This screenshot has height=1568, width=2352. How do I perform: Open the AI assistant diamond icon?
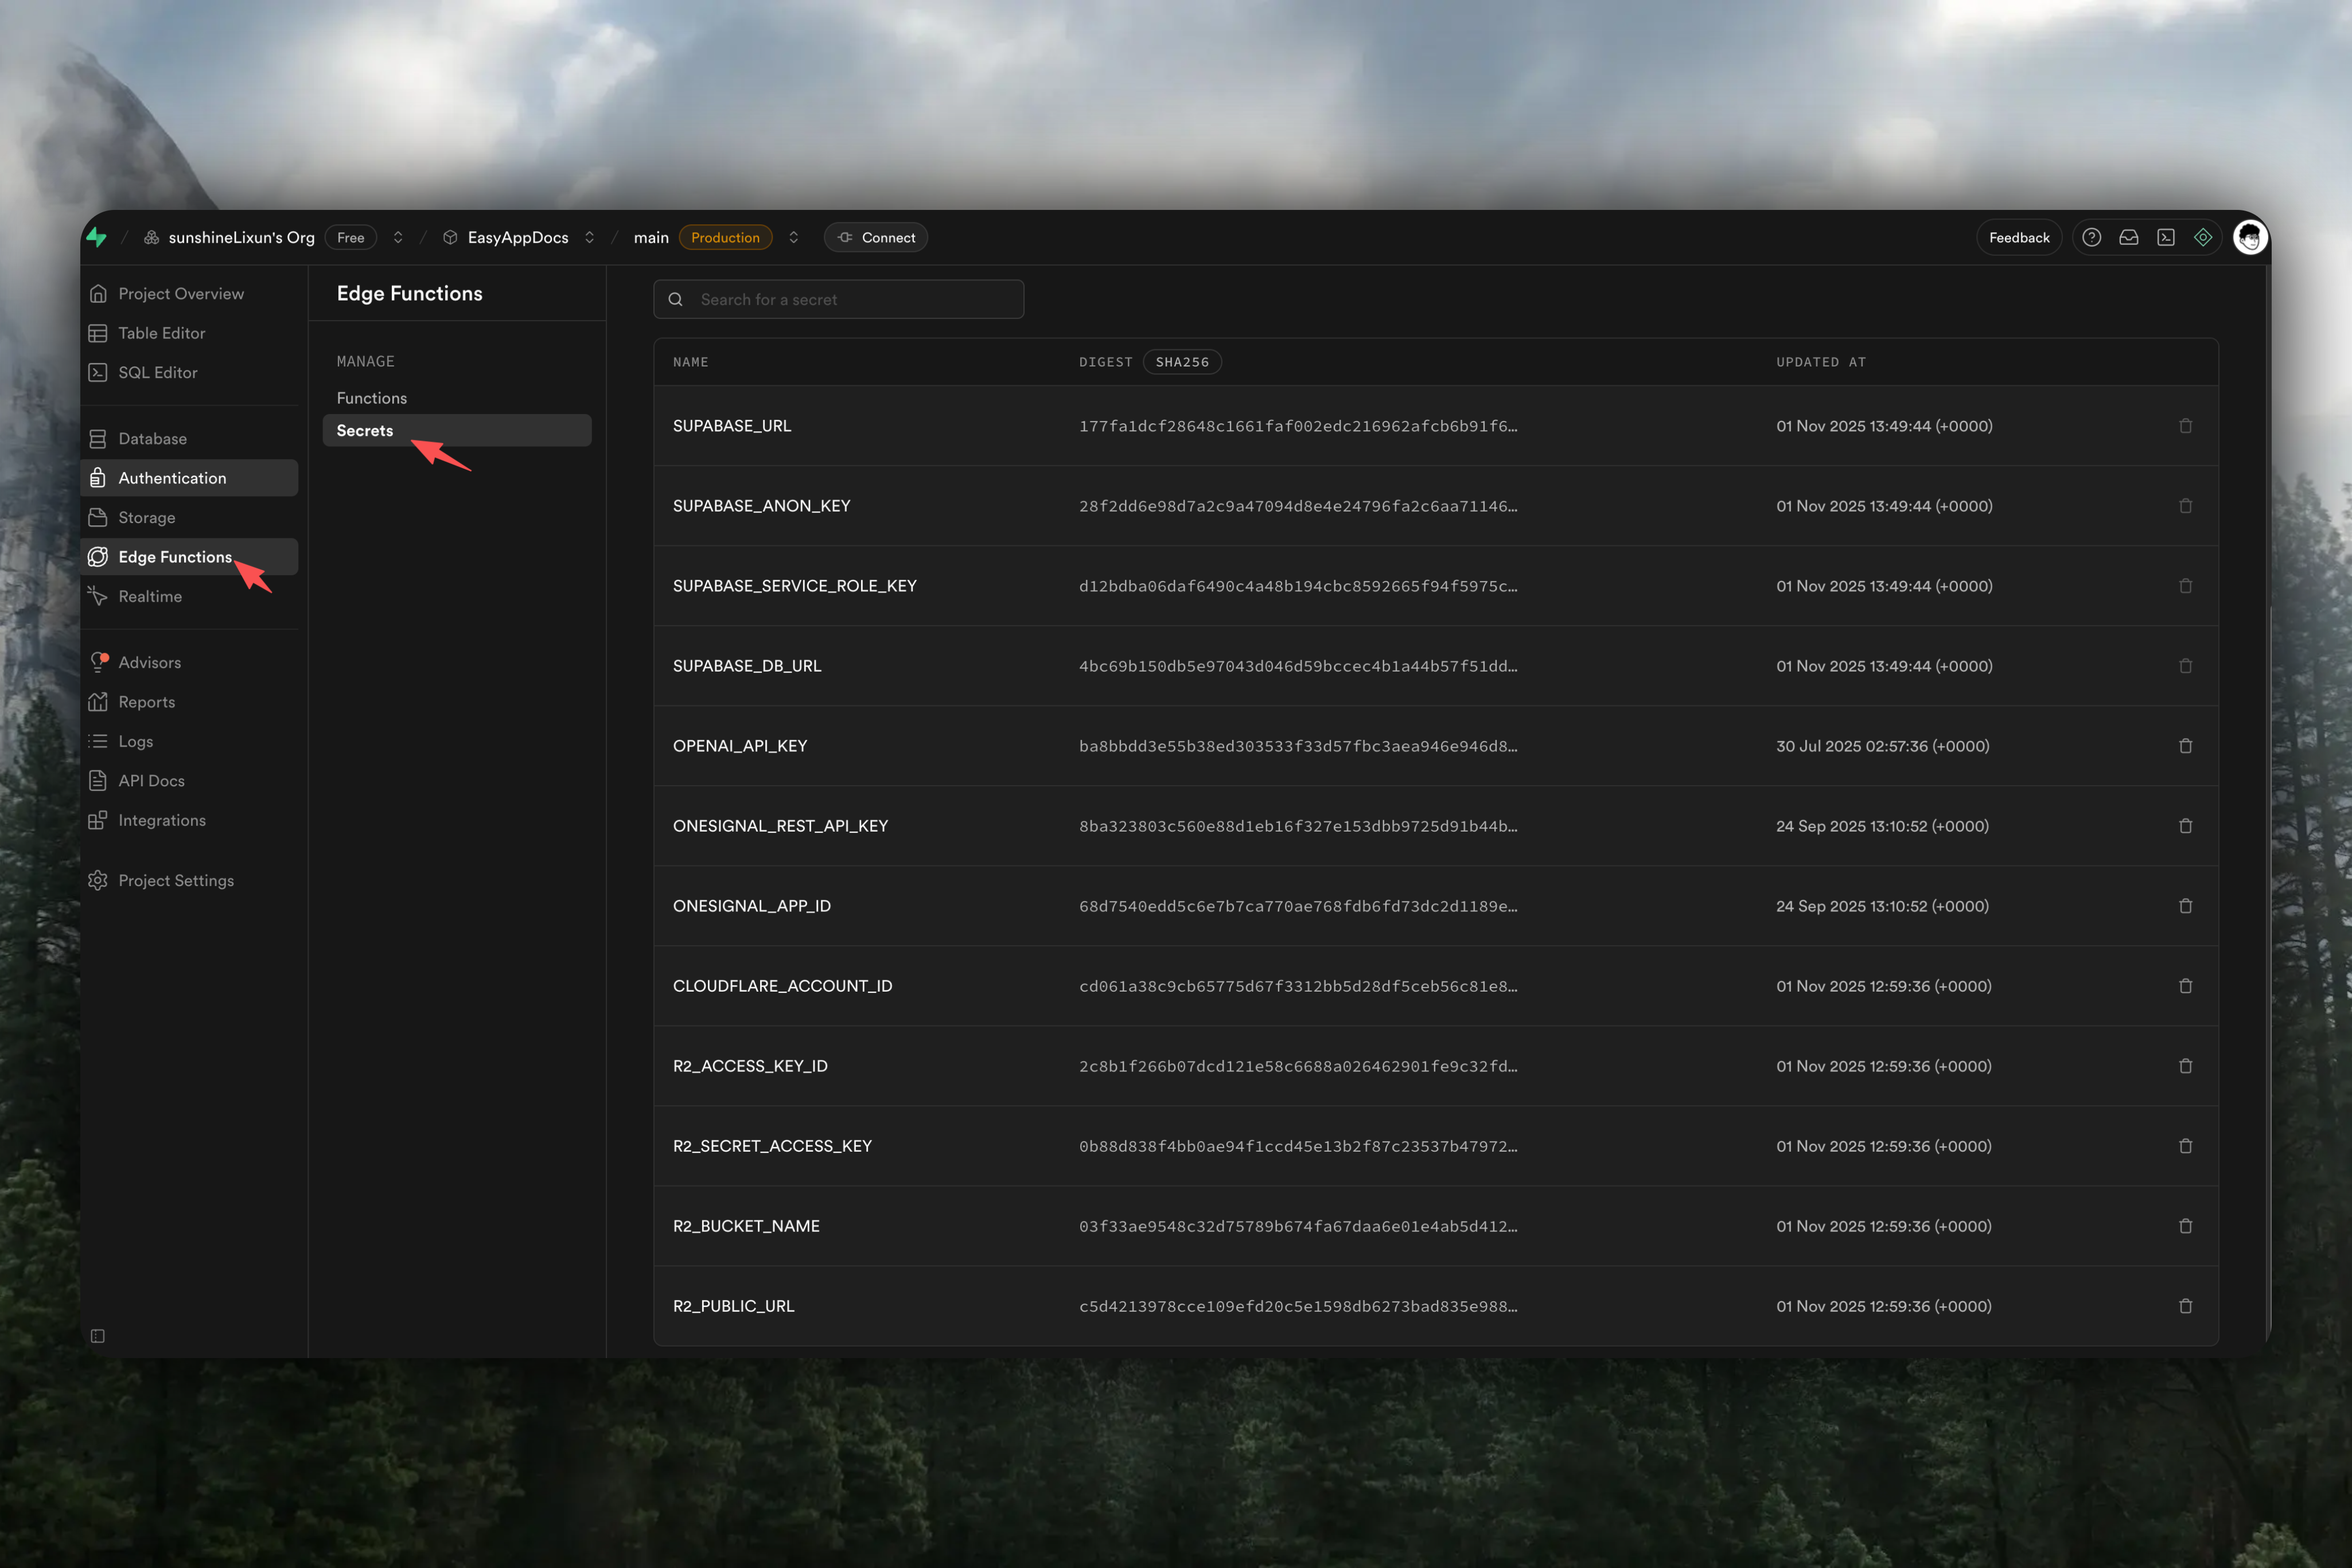[2202, 237]
